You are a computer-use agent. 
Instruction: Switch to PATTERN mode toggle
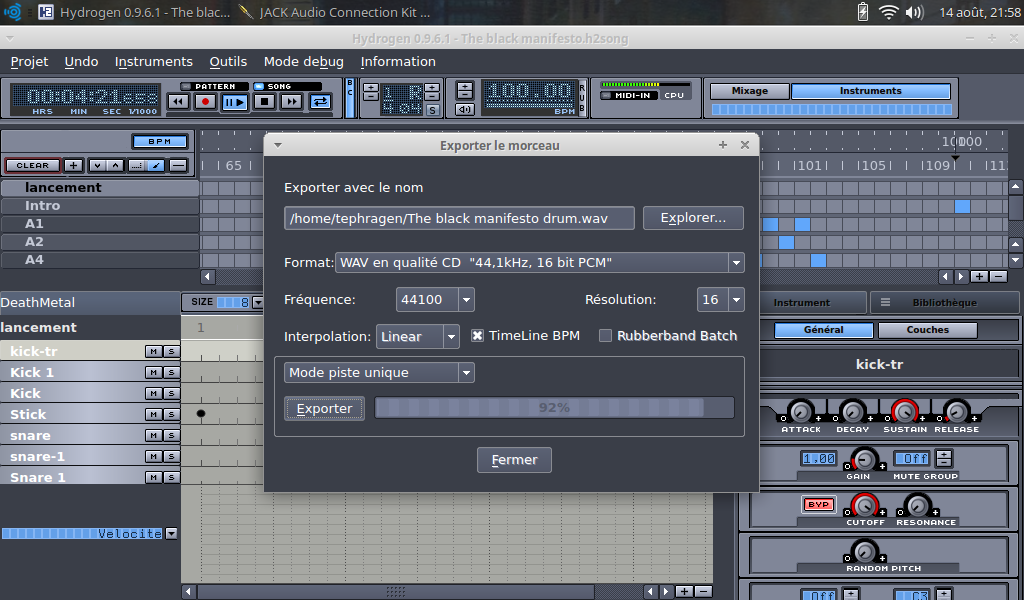tap(214, 86)
